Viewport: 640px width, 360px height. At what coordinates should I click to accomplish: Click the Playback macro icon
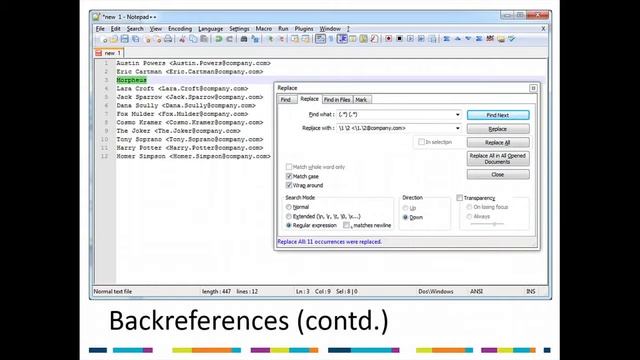410,39
